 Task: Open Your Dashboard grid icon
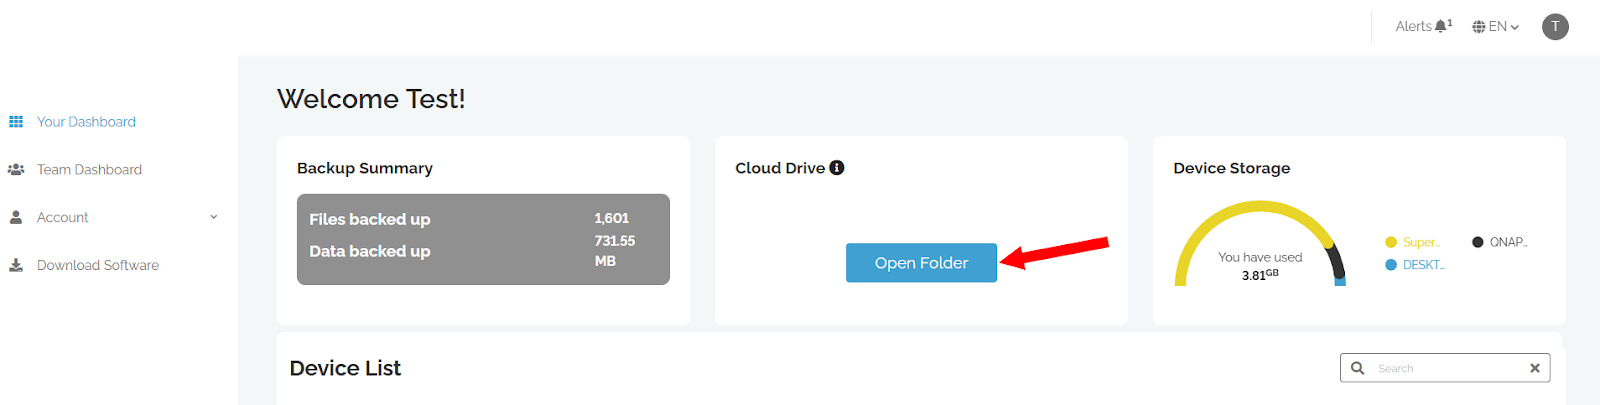[16, 122]
